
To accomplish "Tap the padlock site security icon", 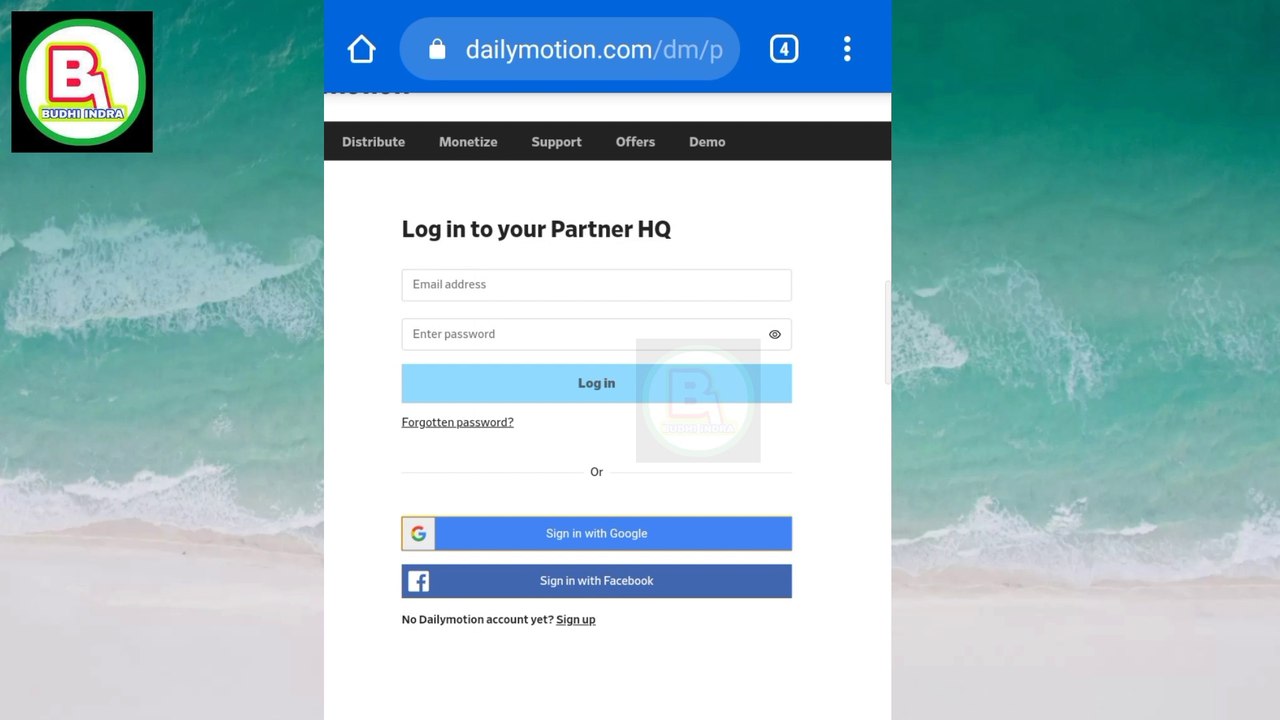I will [437, 49].
